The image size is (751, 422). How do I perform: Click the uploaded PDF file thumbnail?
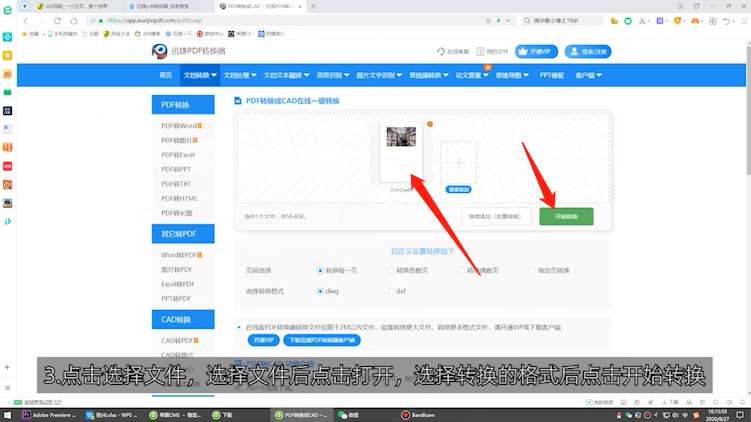click(x=401, y=152)
